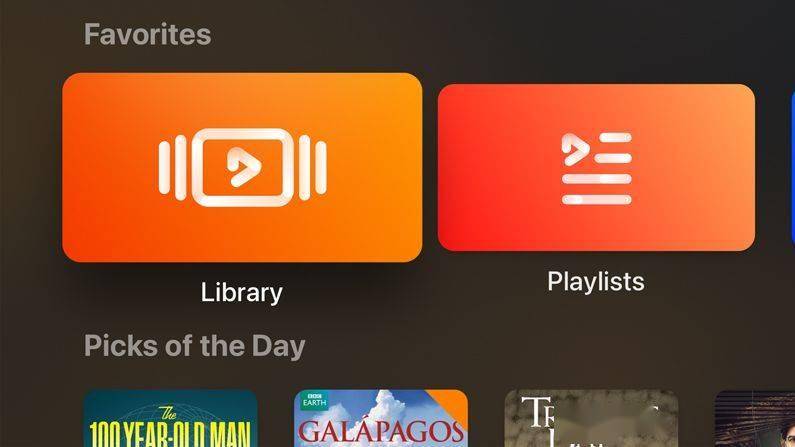Open the red Playlists tile
Viewport: 795px width, 447px height.
596,167
